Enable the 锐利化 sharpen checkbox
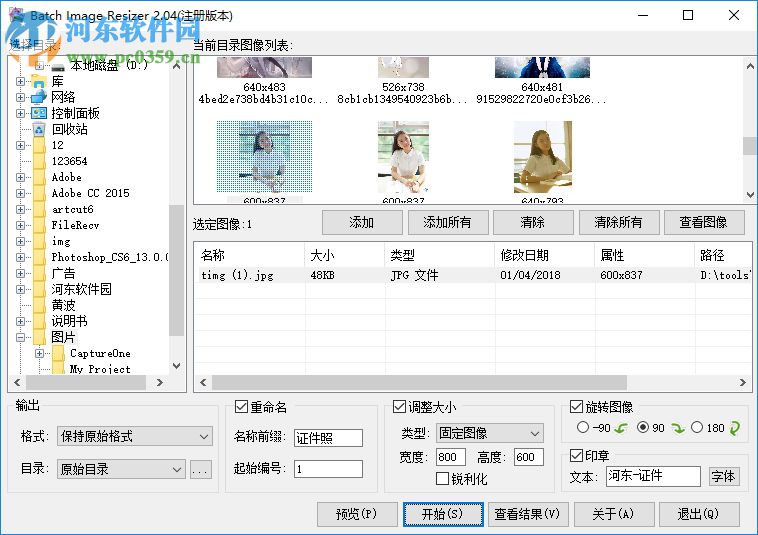The height and width of the screenshot is (535, 758). coord(442,478)
